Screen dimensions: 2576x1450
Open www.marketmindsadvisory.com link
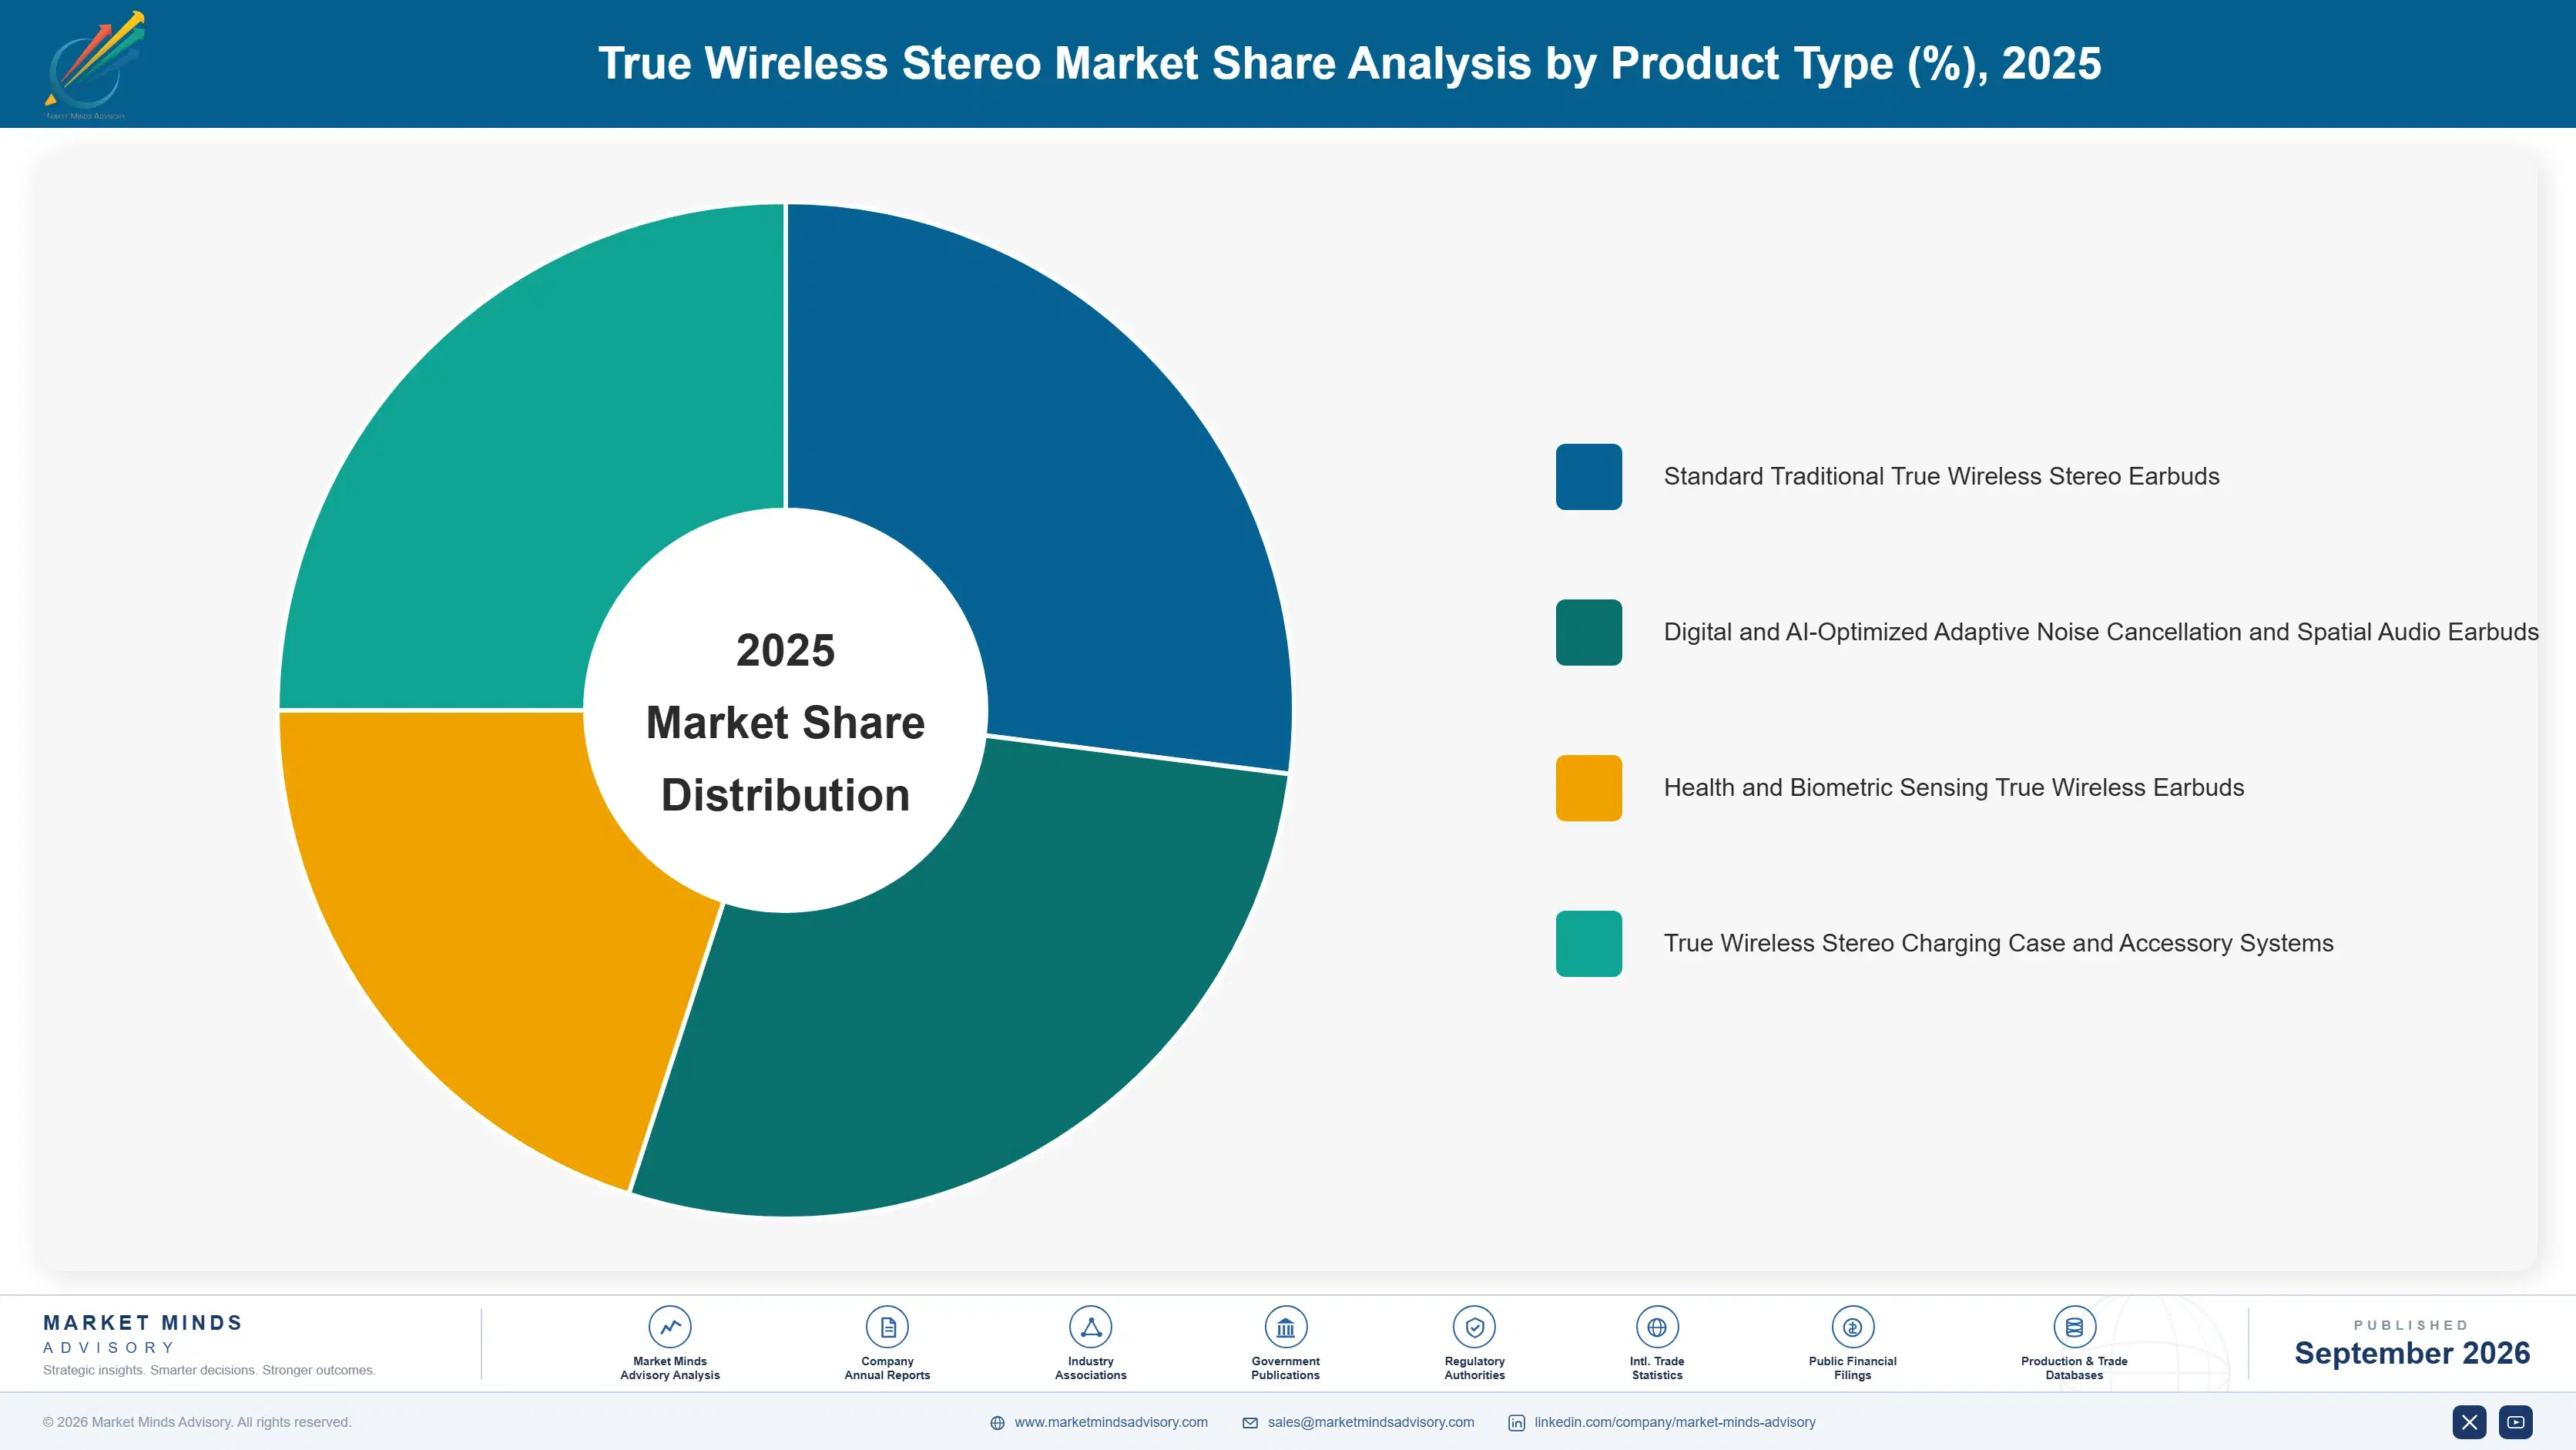coord(1111,1422)
